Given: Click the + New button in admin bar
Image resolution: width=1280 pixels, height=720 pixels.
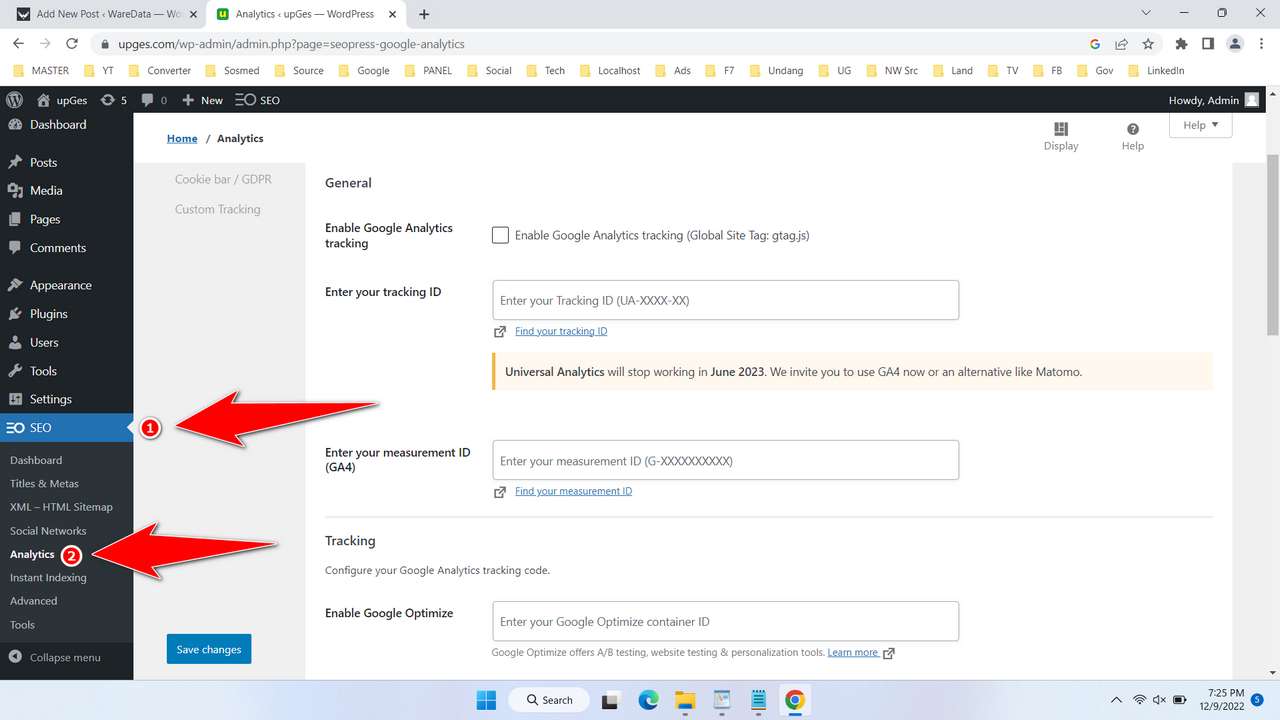Looking at the screenshot, I should pos(201,99).
